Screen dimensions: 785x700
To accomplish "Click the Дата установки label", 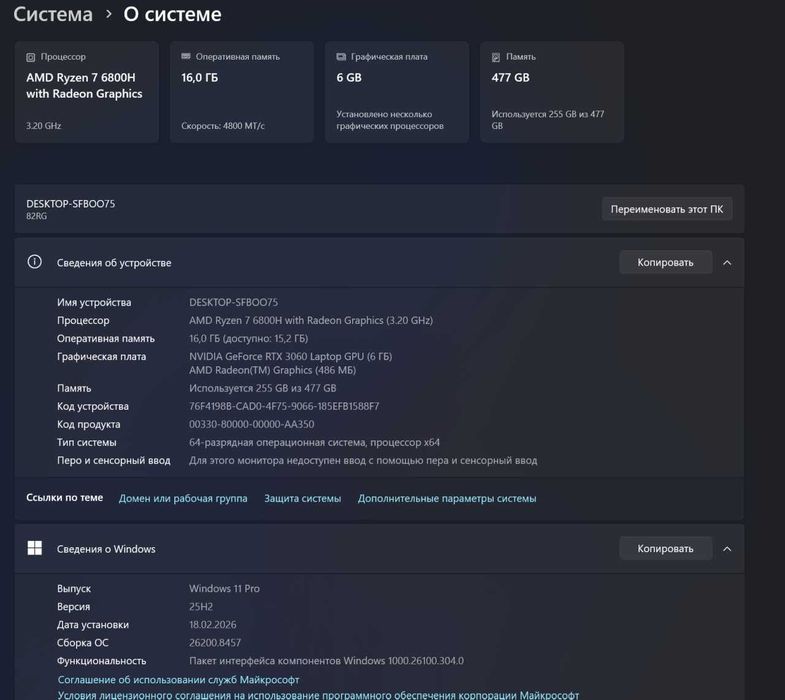I will (93, 624).
